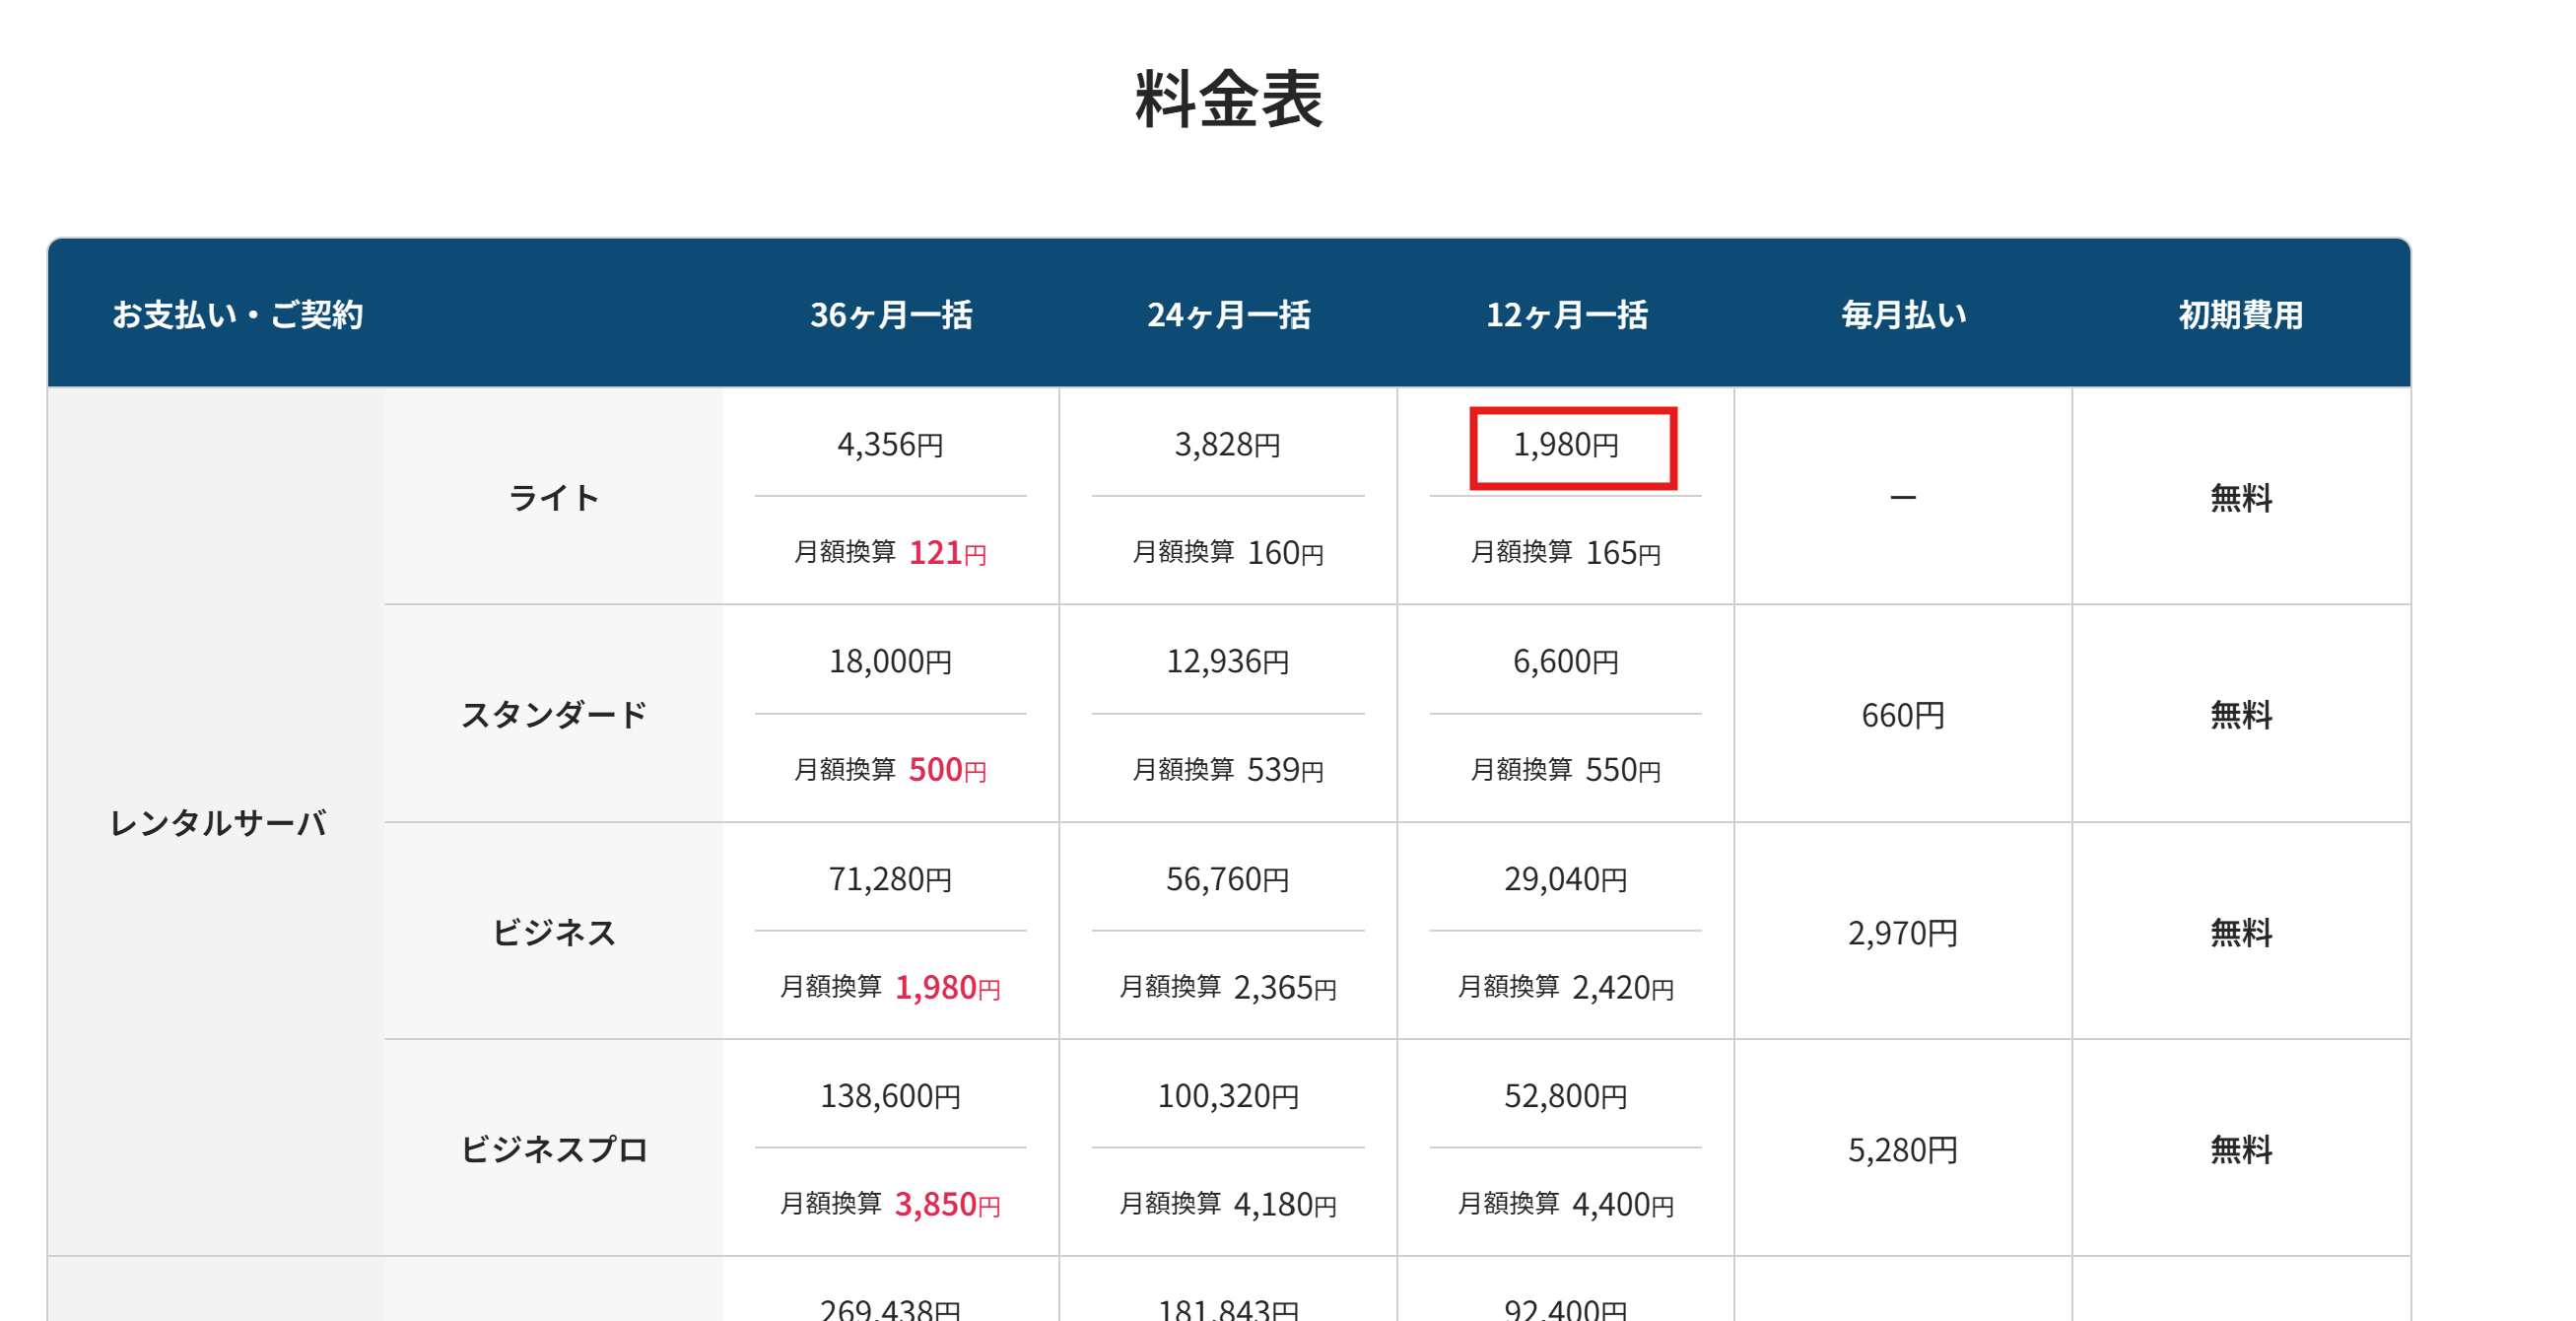Click the 初期費用 column header
The height and width of the screenshot is (1321, 2576).
click(x=2241, y=315)
